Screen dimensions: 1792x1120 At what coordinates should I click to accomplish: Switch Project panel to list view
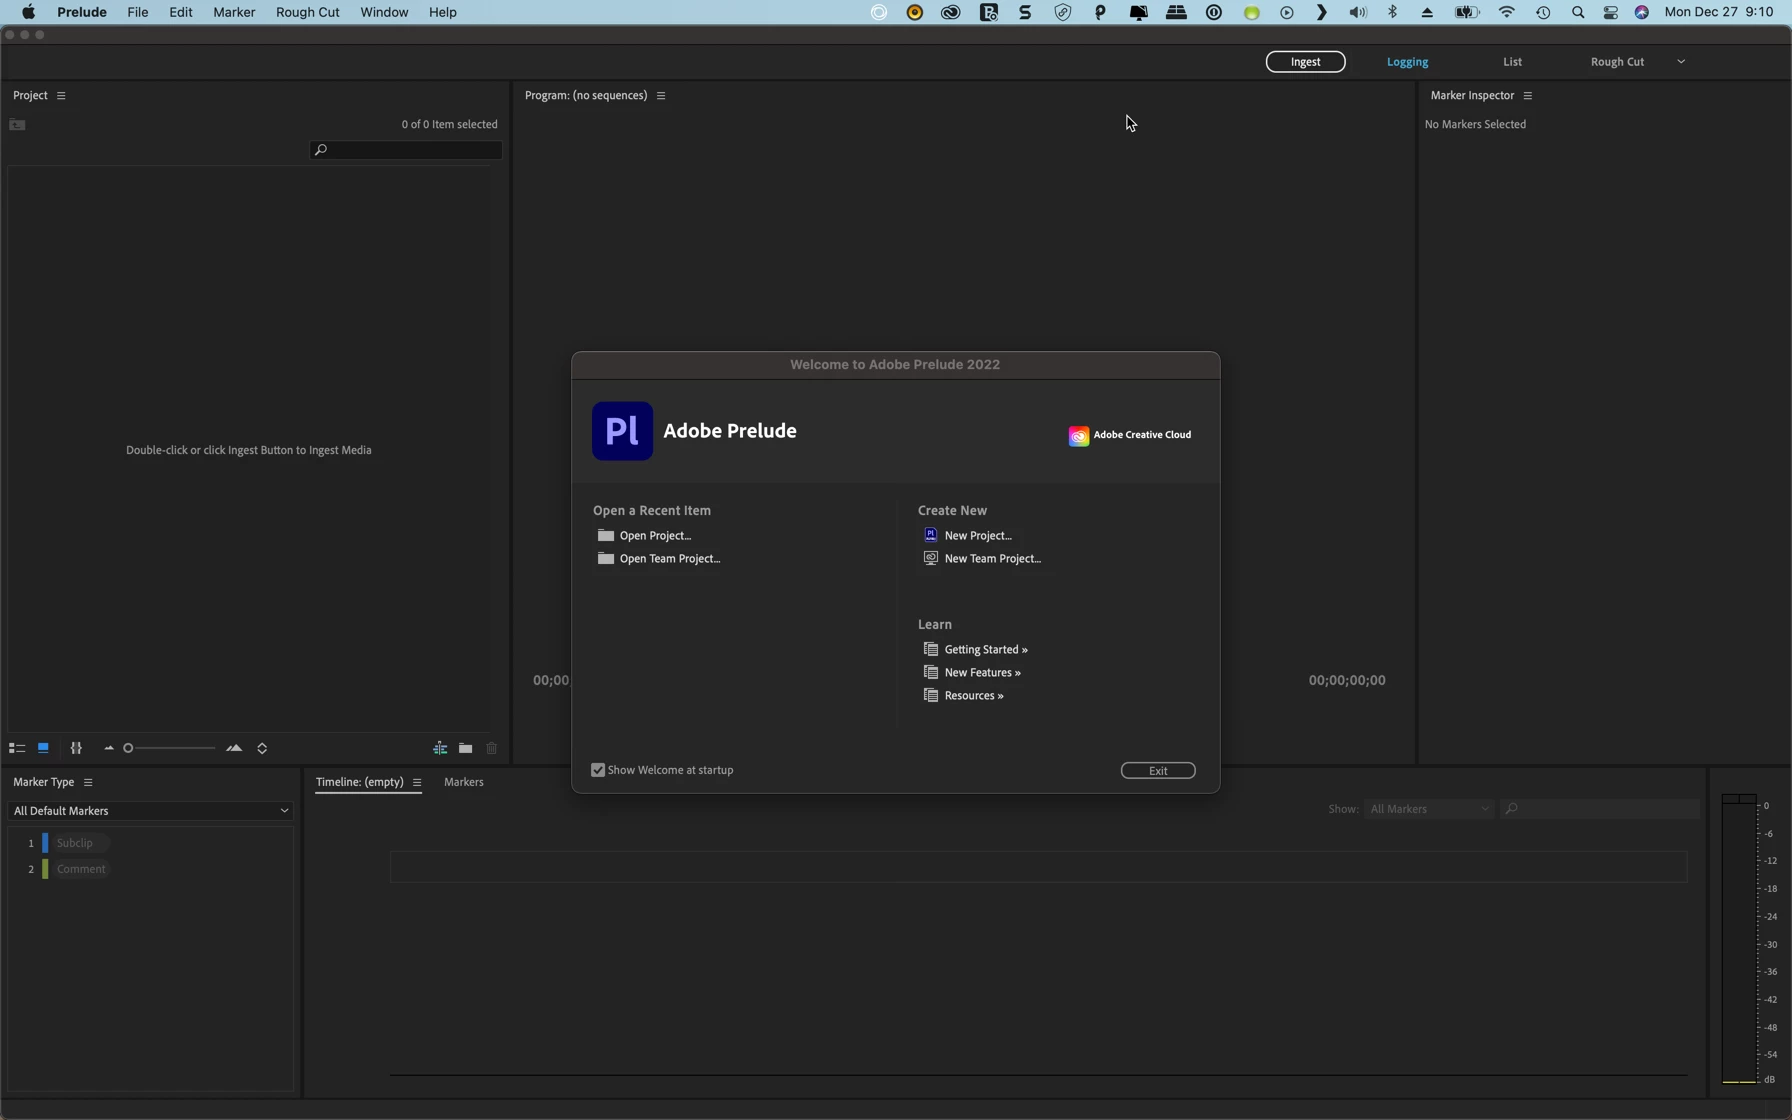point(17,748)
